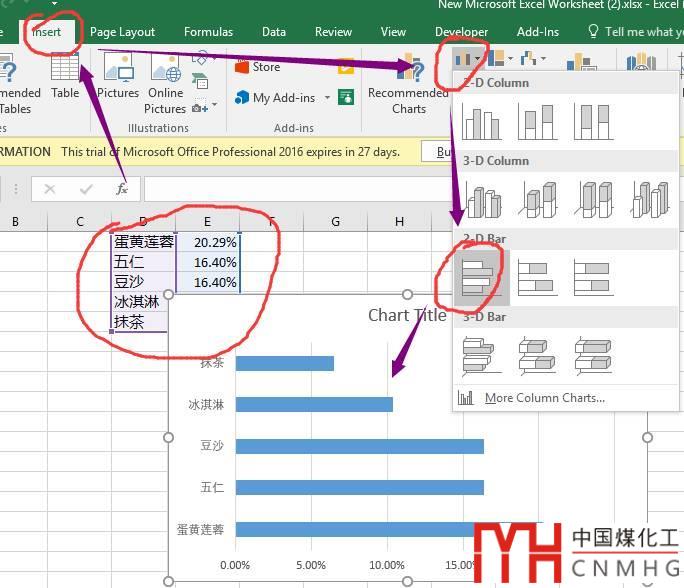Pick the 2-D Clustered Column chart

pyautogui.click(x=481, y=122)
